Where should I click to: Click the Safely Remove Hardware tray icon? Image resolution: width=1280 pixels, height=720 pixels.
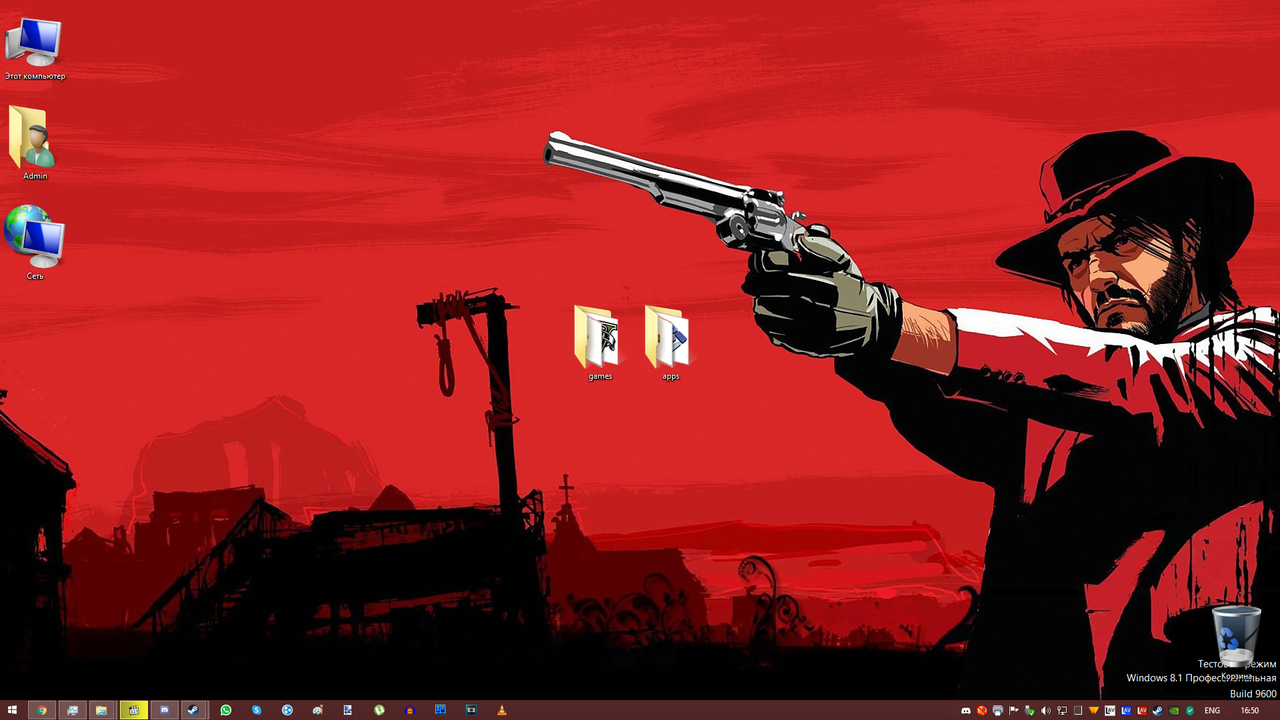pos(1029,711)
